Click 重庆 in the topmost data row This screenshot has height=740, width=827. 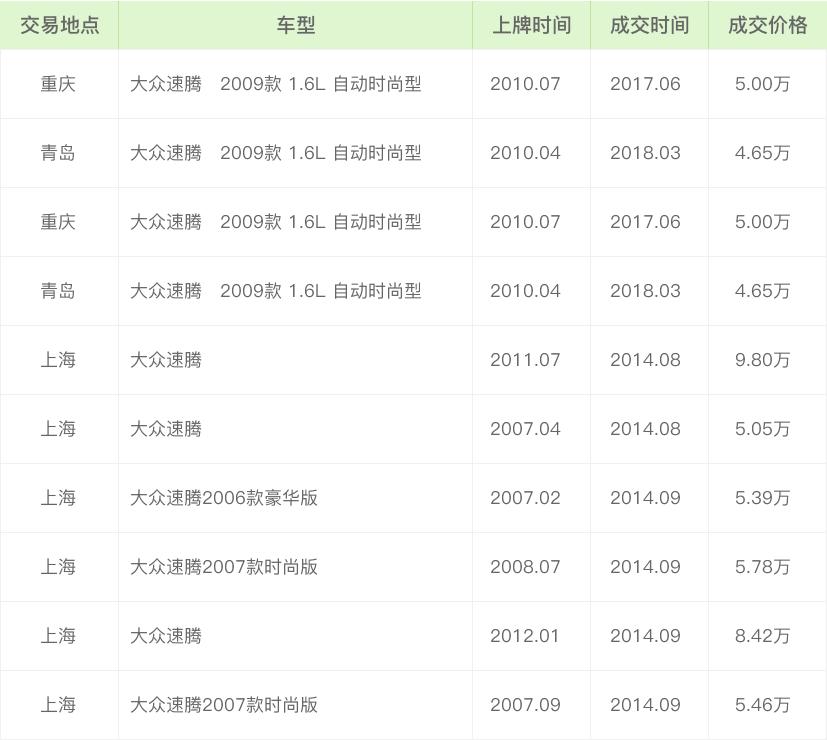[x=58, y=84]
